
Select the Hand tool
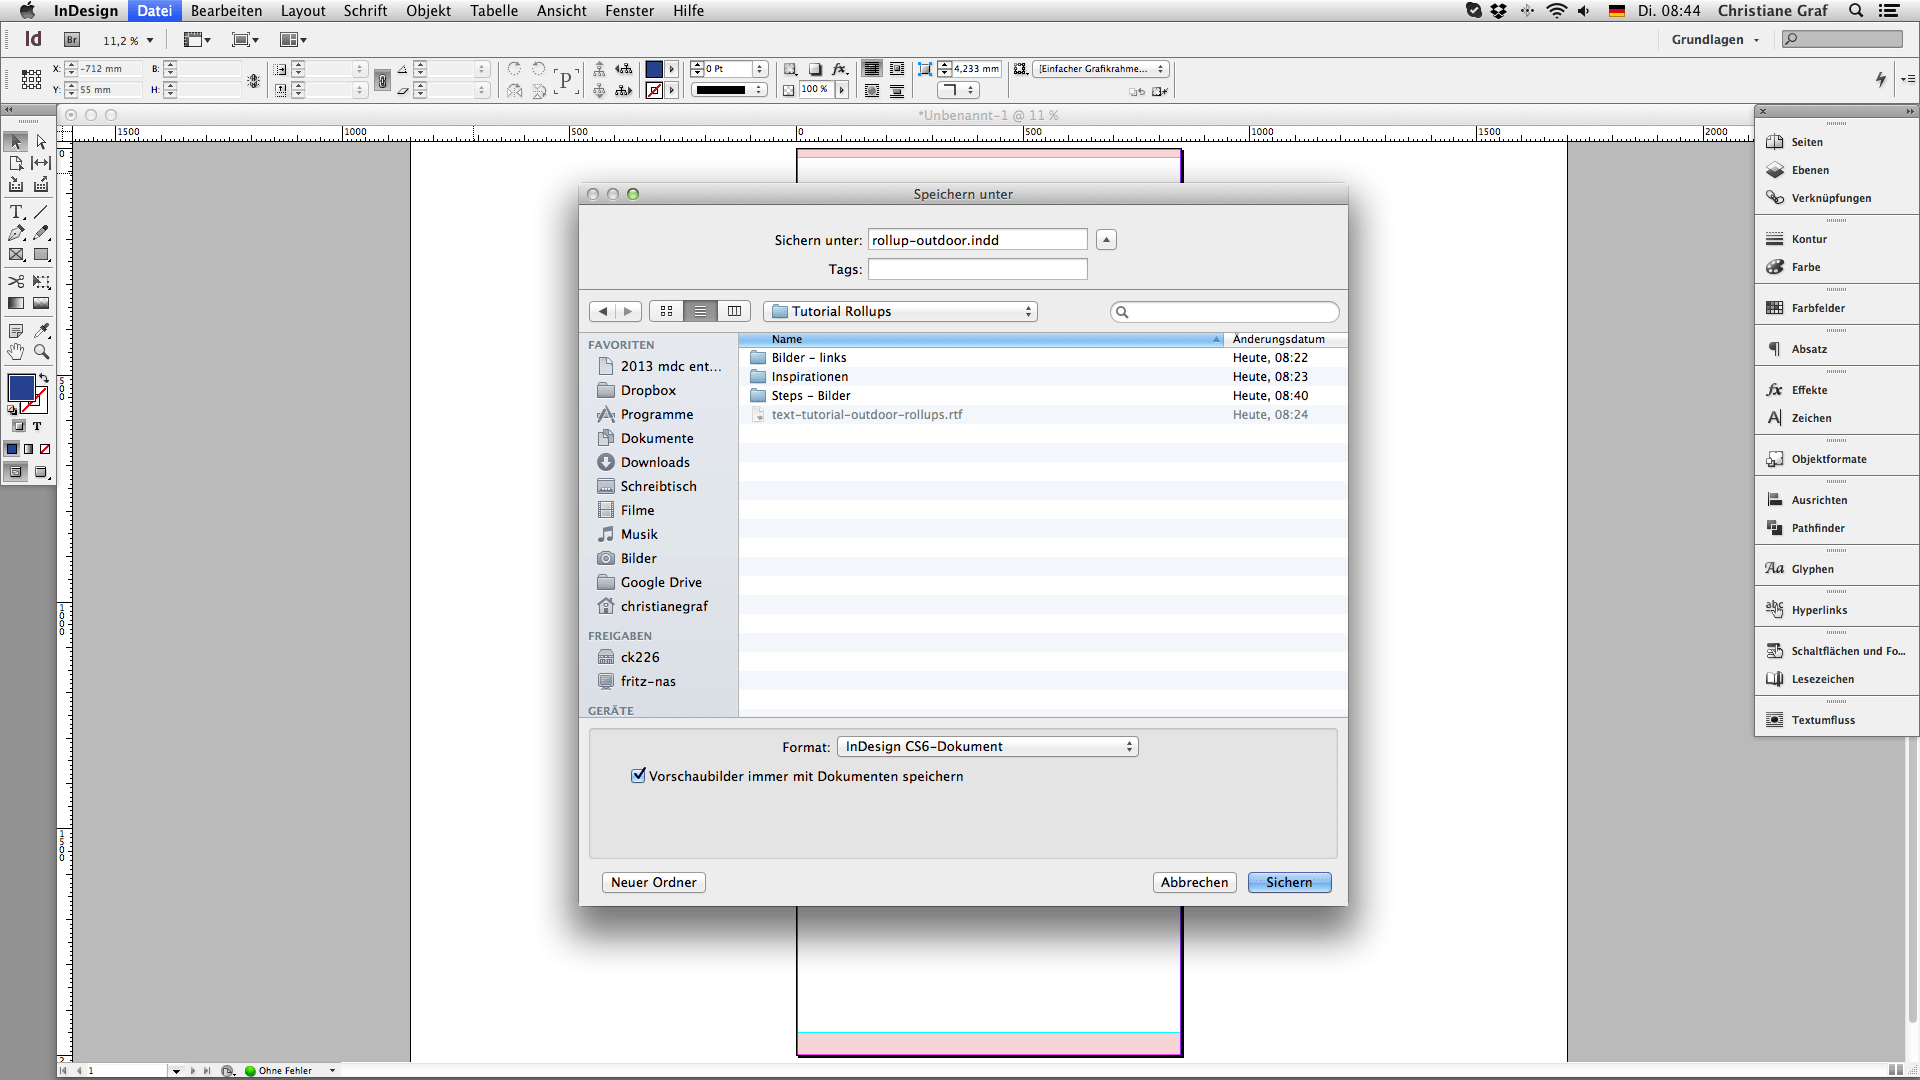tap(16, 352)
